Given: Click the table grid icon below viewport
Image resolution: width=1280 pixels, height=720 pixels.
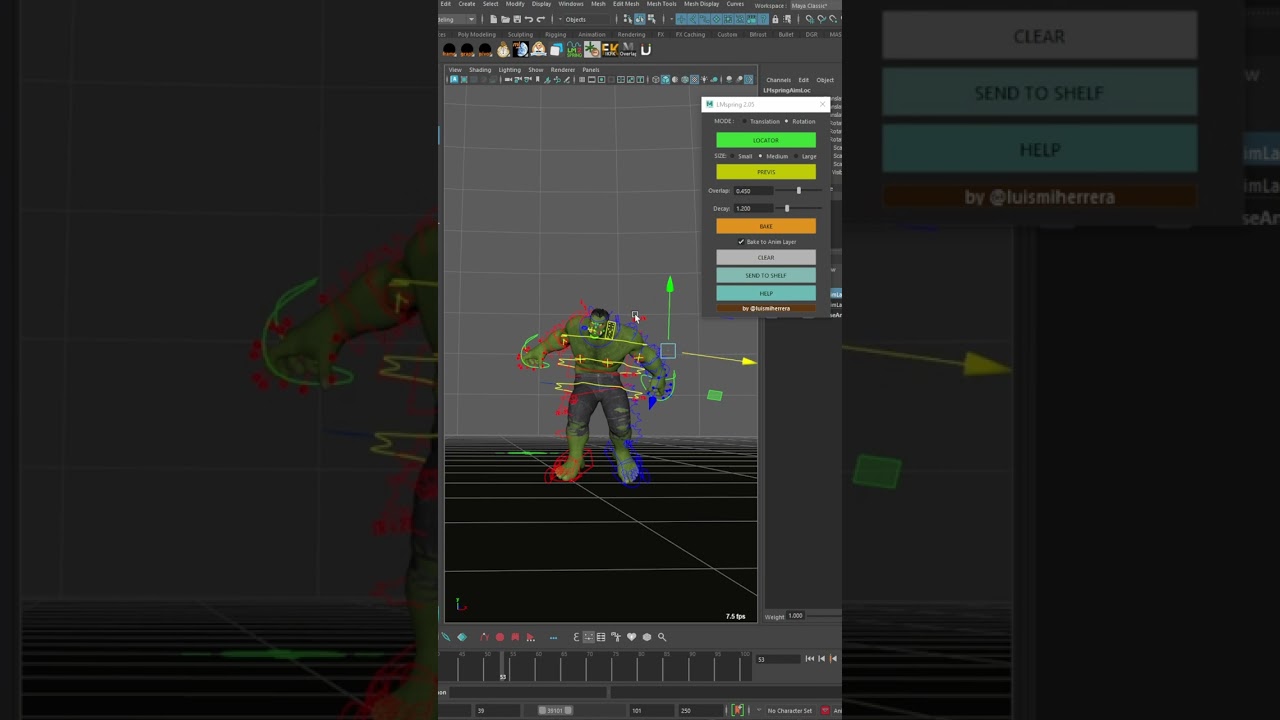Looking at the screenshot, I should 601,637.
